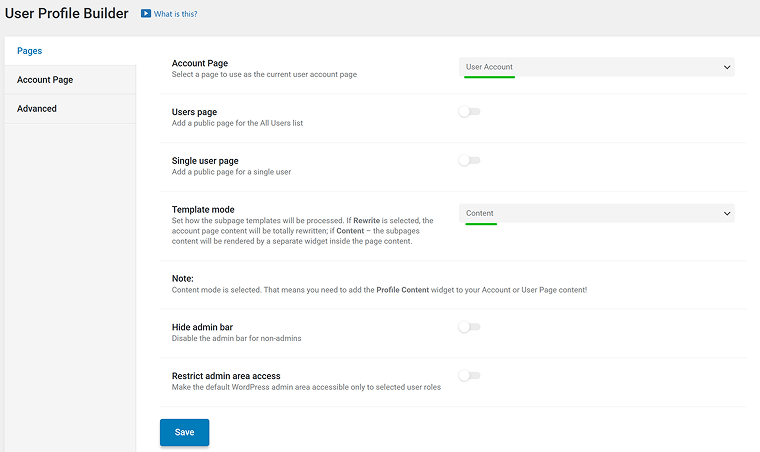Click the Note: label text
Viewport: 760px width, 452px height.
(x=183, y=279)
